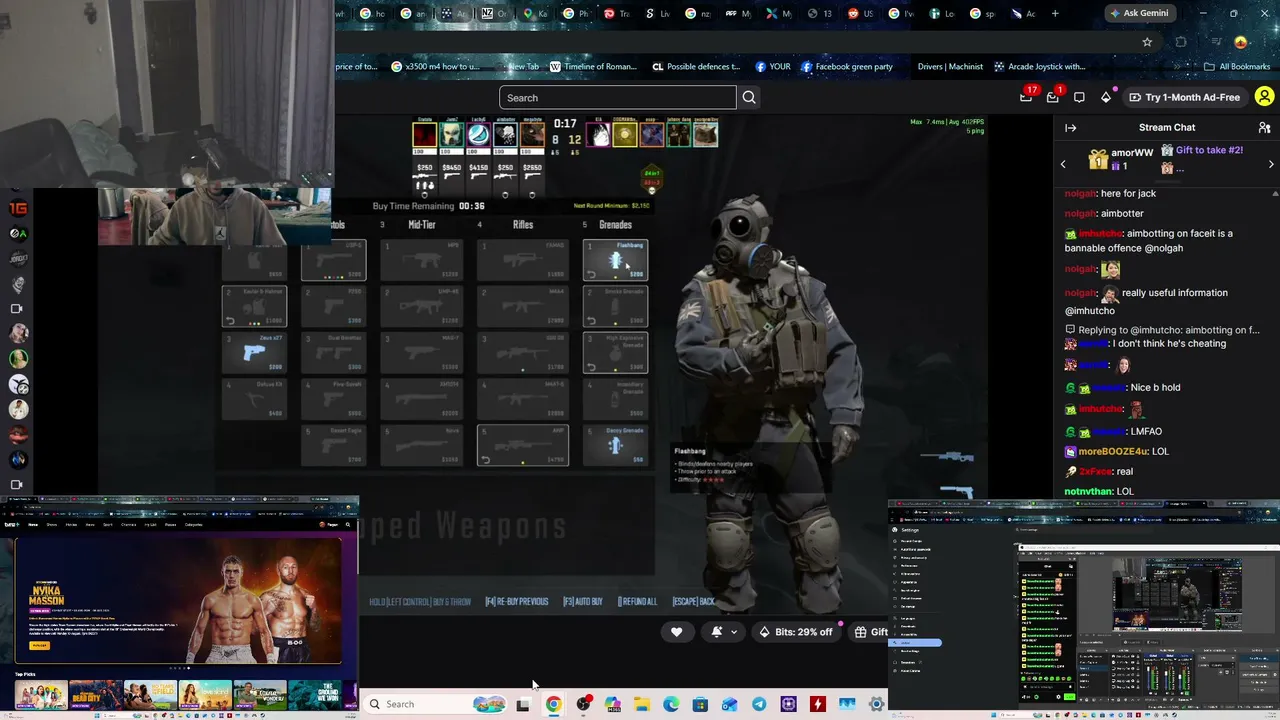Collapse the Stream Chat panel arrow
1280x720 pixels.
(1070, 128)
